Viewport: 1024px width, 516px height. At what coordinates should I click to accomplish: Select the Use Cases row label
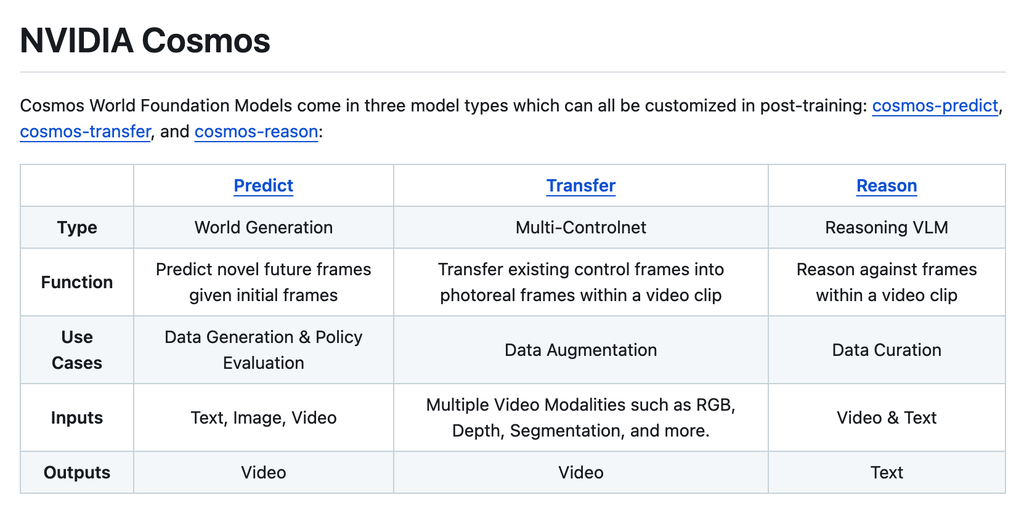[x=77, y=350]
